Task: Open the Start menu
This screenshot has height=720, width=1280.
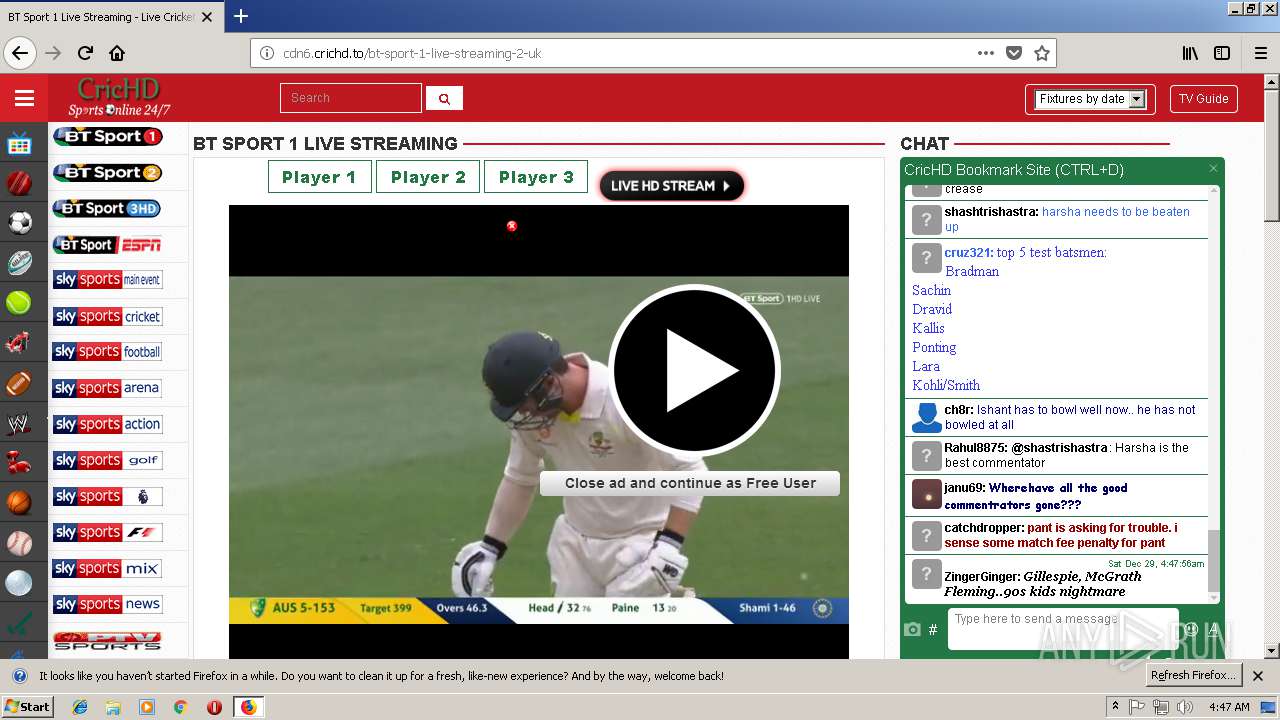Action: 27,707
